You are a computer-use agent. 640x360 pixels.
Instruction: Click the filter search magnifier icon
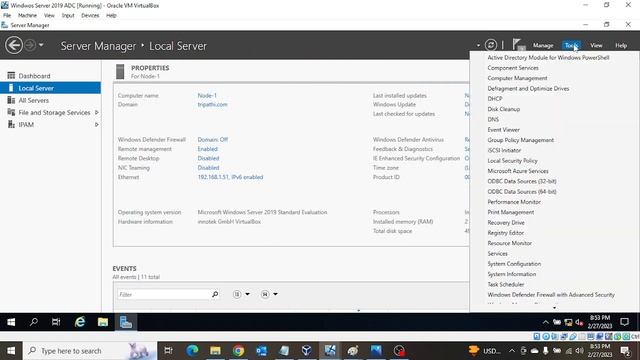[215, 294]
